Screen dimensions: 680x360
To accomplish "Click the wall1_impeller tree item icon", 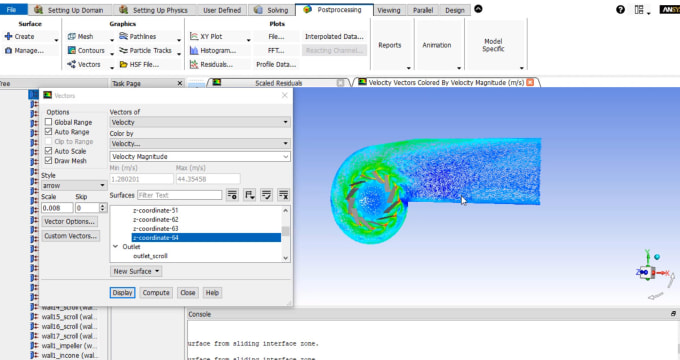I will click(x=35, y=346).
